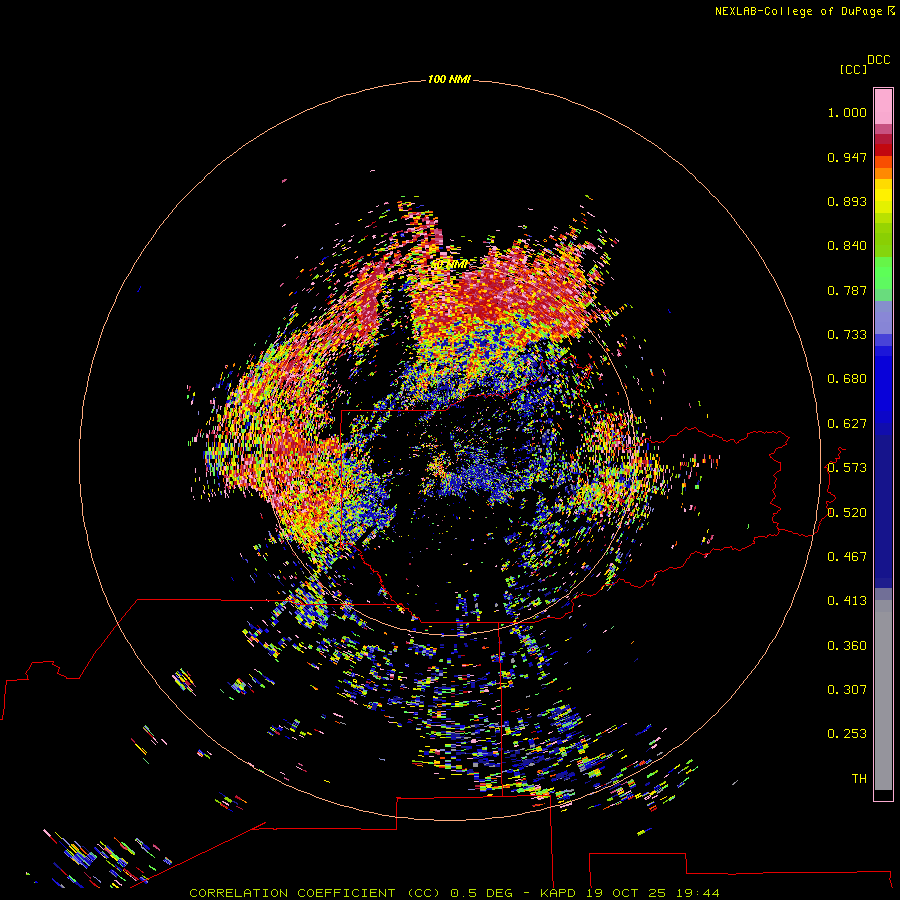Pick the pink segment of the color bar
Image resolution: width=900 pixels, height=900 pixels.
883,107
